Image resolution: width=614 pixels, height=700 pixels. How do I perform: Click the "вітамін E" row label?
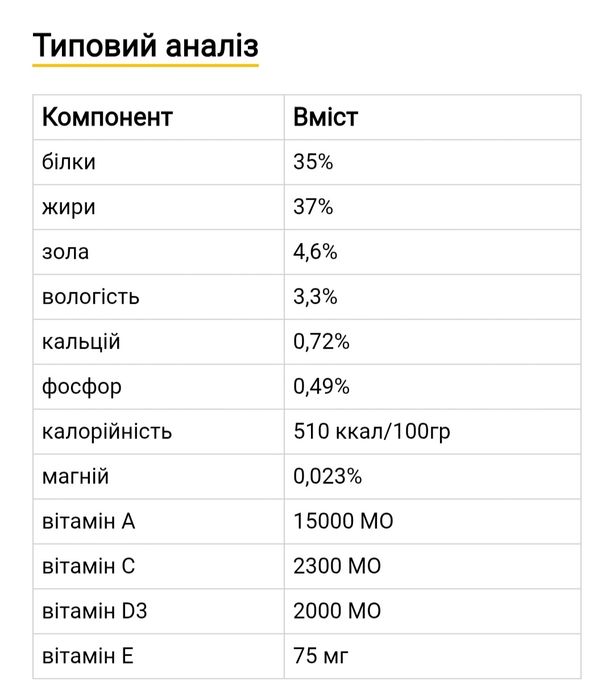[88, 657]
